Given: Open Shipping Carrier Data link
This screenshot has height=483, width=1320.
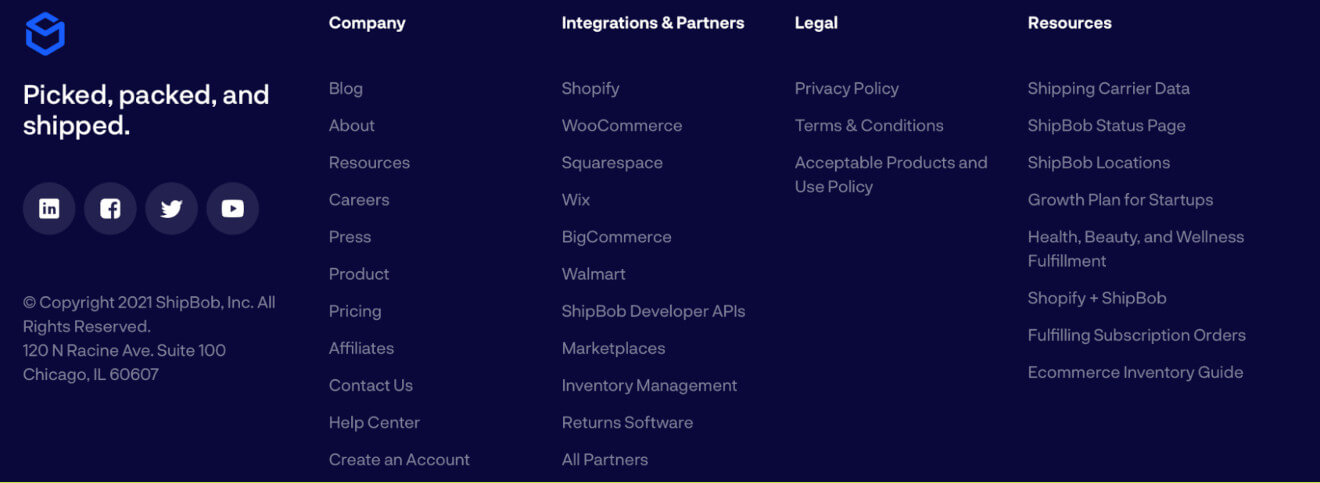Looking at the screenshot, I should point(1109,88).
